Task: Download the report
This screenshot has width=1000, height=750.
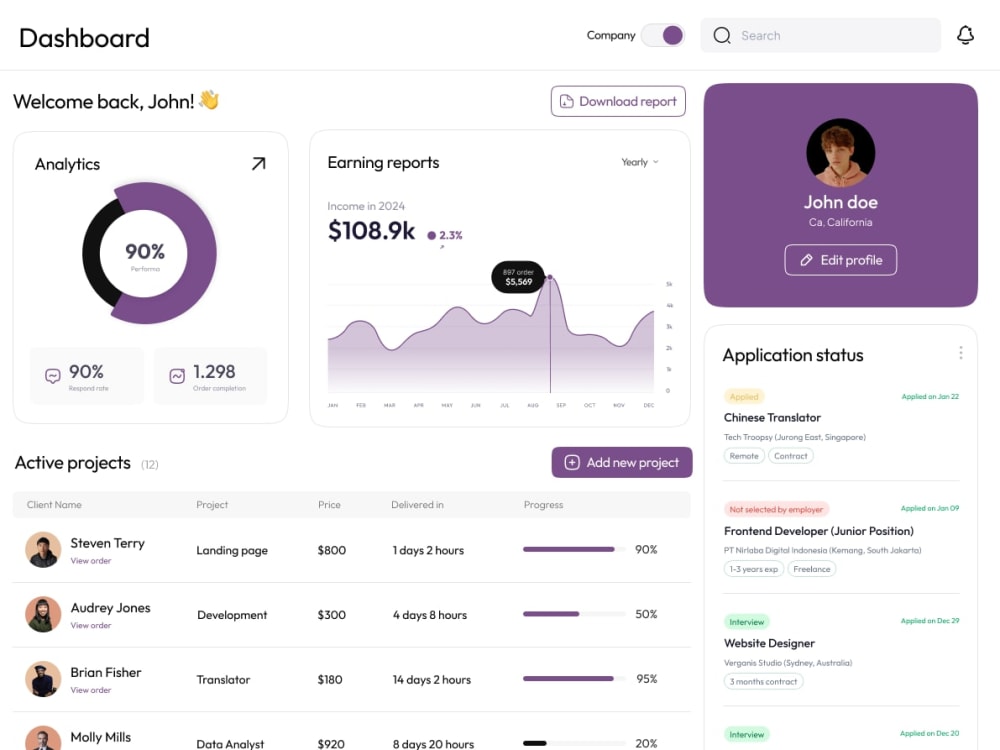Action: click(618, 101)
